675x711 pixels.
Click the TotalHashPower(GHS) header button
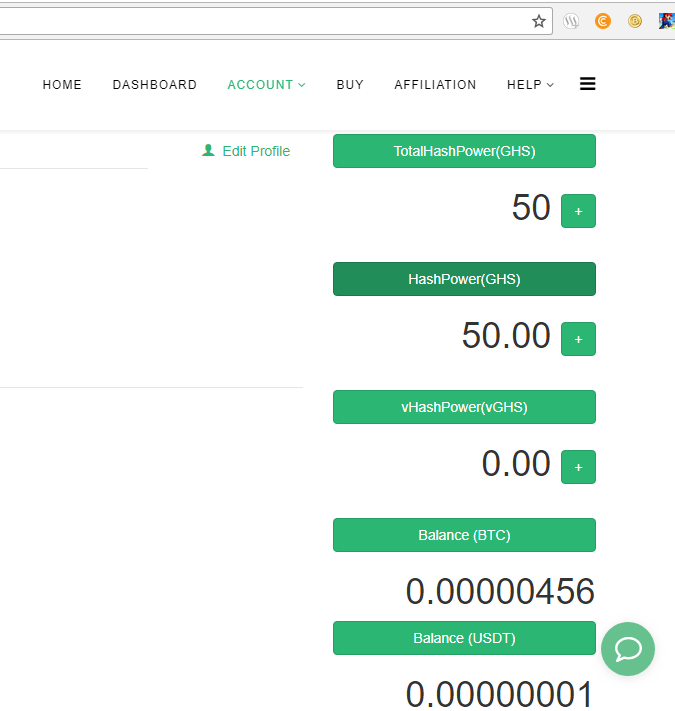tap(464, 151)
